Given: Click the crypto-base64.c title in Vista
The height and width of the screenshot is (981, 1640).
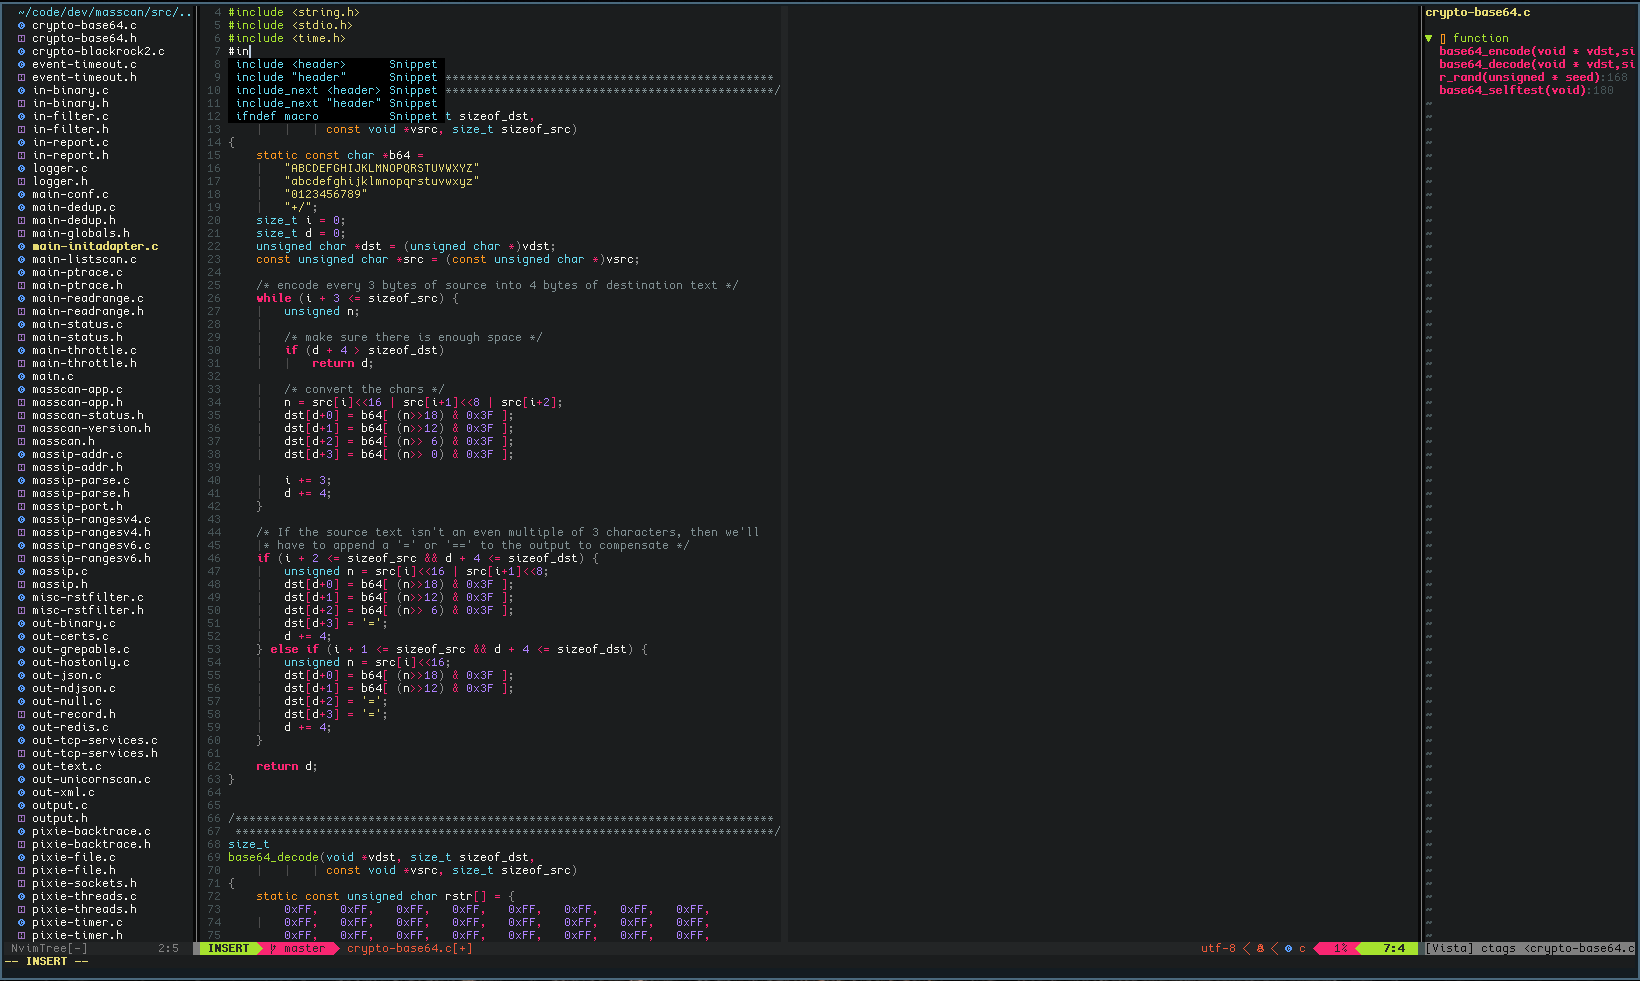Looking at the screenshot, I should tap(1478, 12).
